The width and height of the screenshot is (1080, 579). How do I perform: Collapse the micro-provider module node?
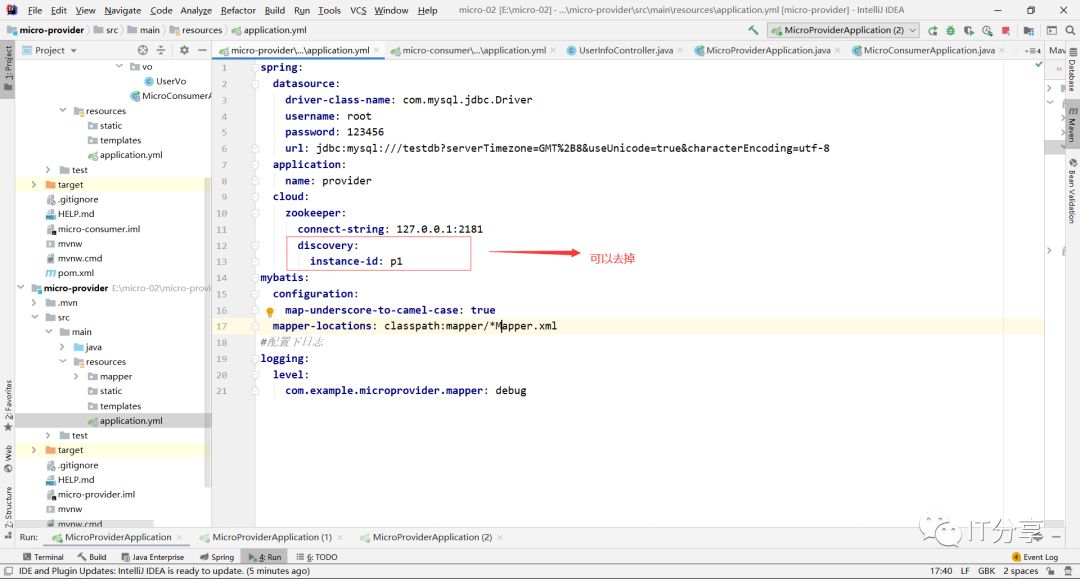point(21,288)
